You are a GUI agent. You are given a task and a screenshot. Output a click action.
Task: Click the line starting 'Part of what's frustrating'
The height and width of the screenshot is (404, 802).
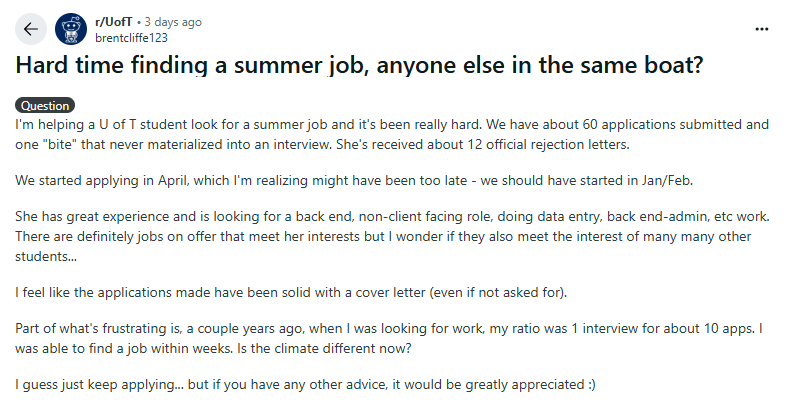[x=390, y=329]
